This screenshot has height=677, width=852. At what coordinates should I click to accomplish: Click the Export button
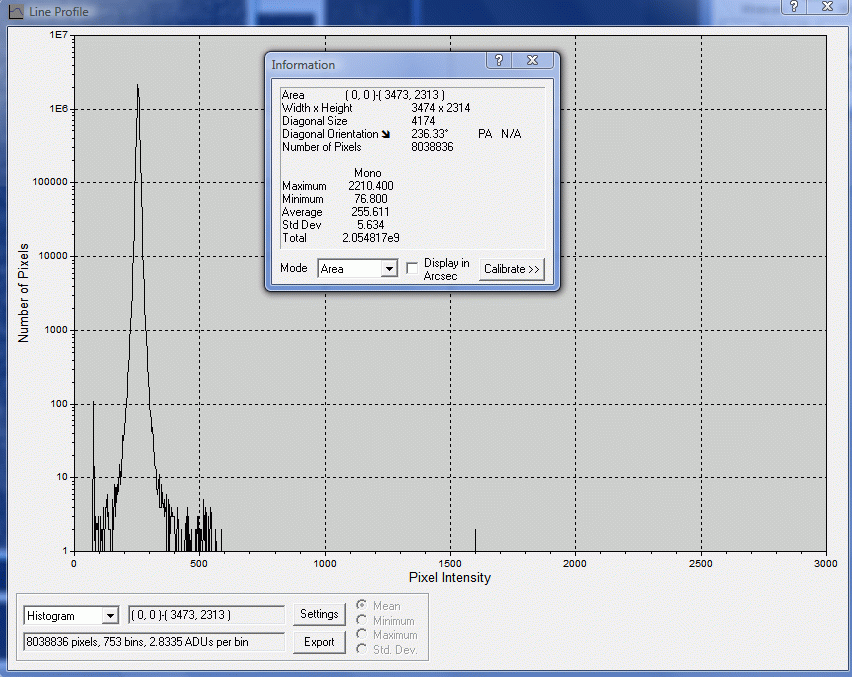tap(319, 642)
